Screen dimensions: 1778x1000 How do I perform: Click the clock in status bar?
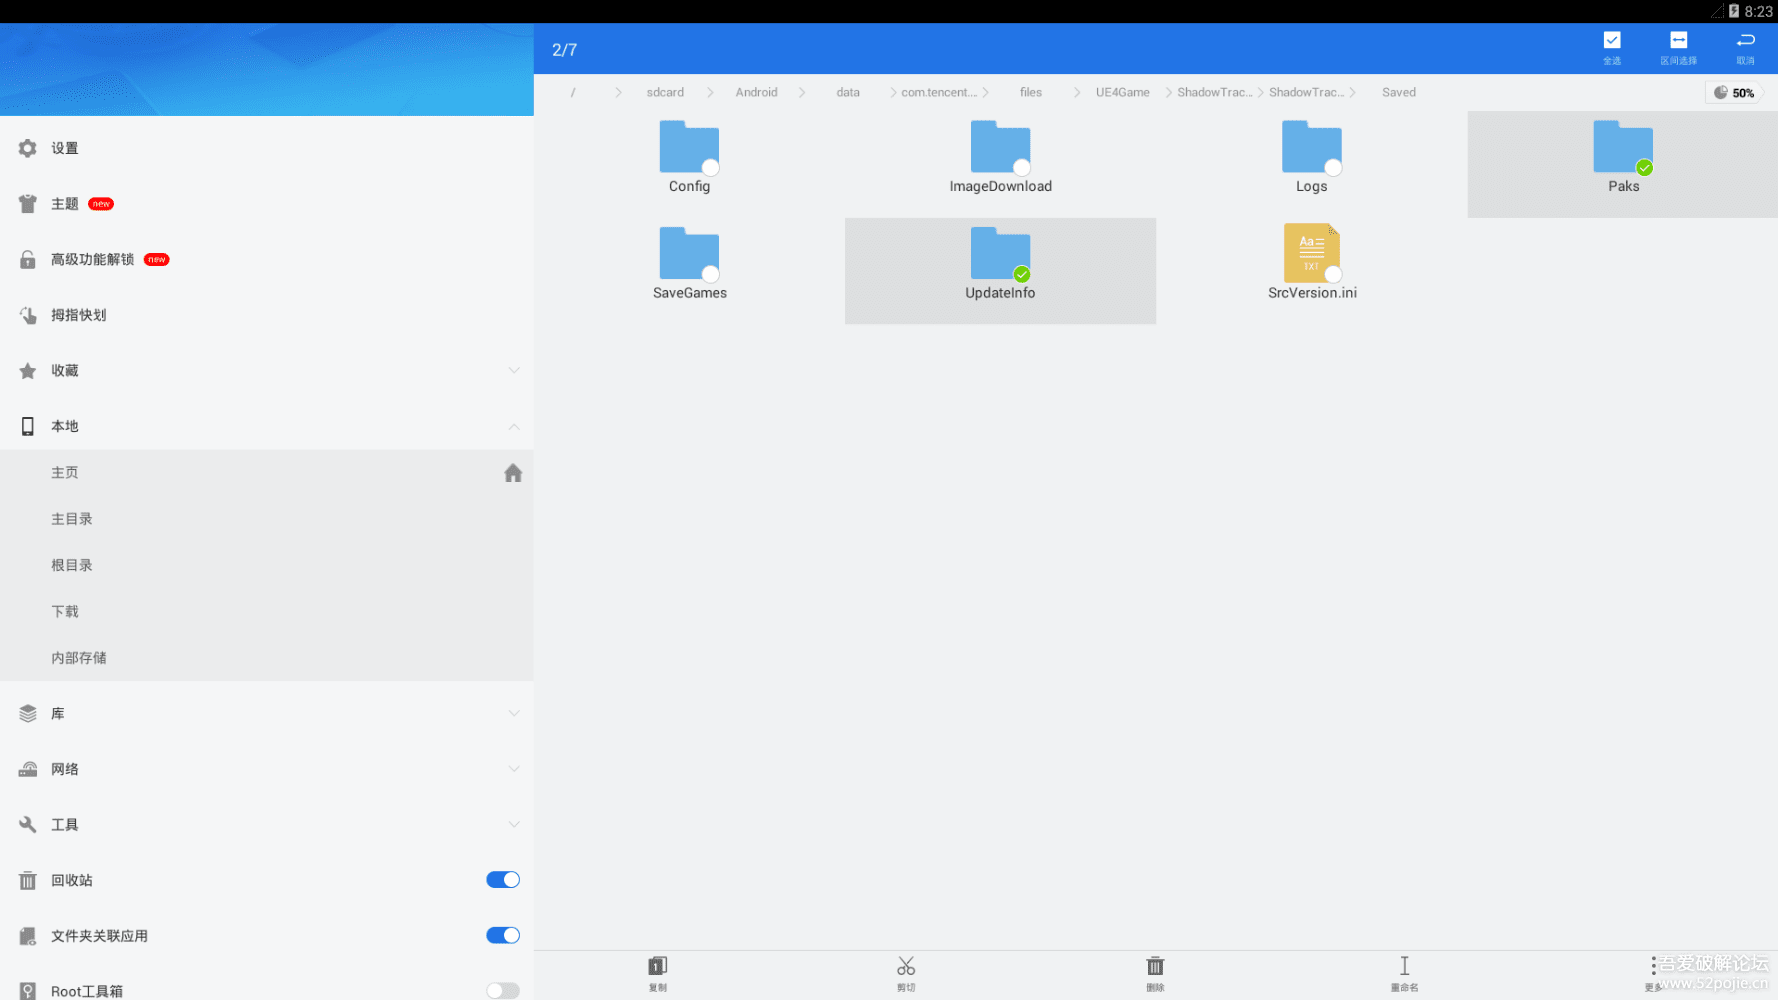point(1758,12)
